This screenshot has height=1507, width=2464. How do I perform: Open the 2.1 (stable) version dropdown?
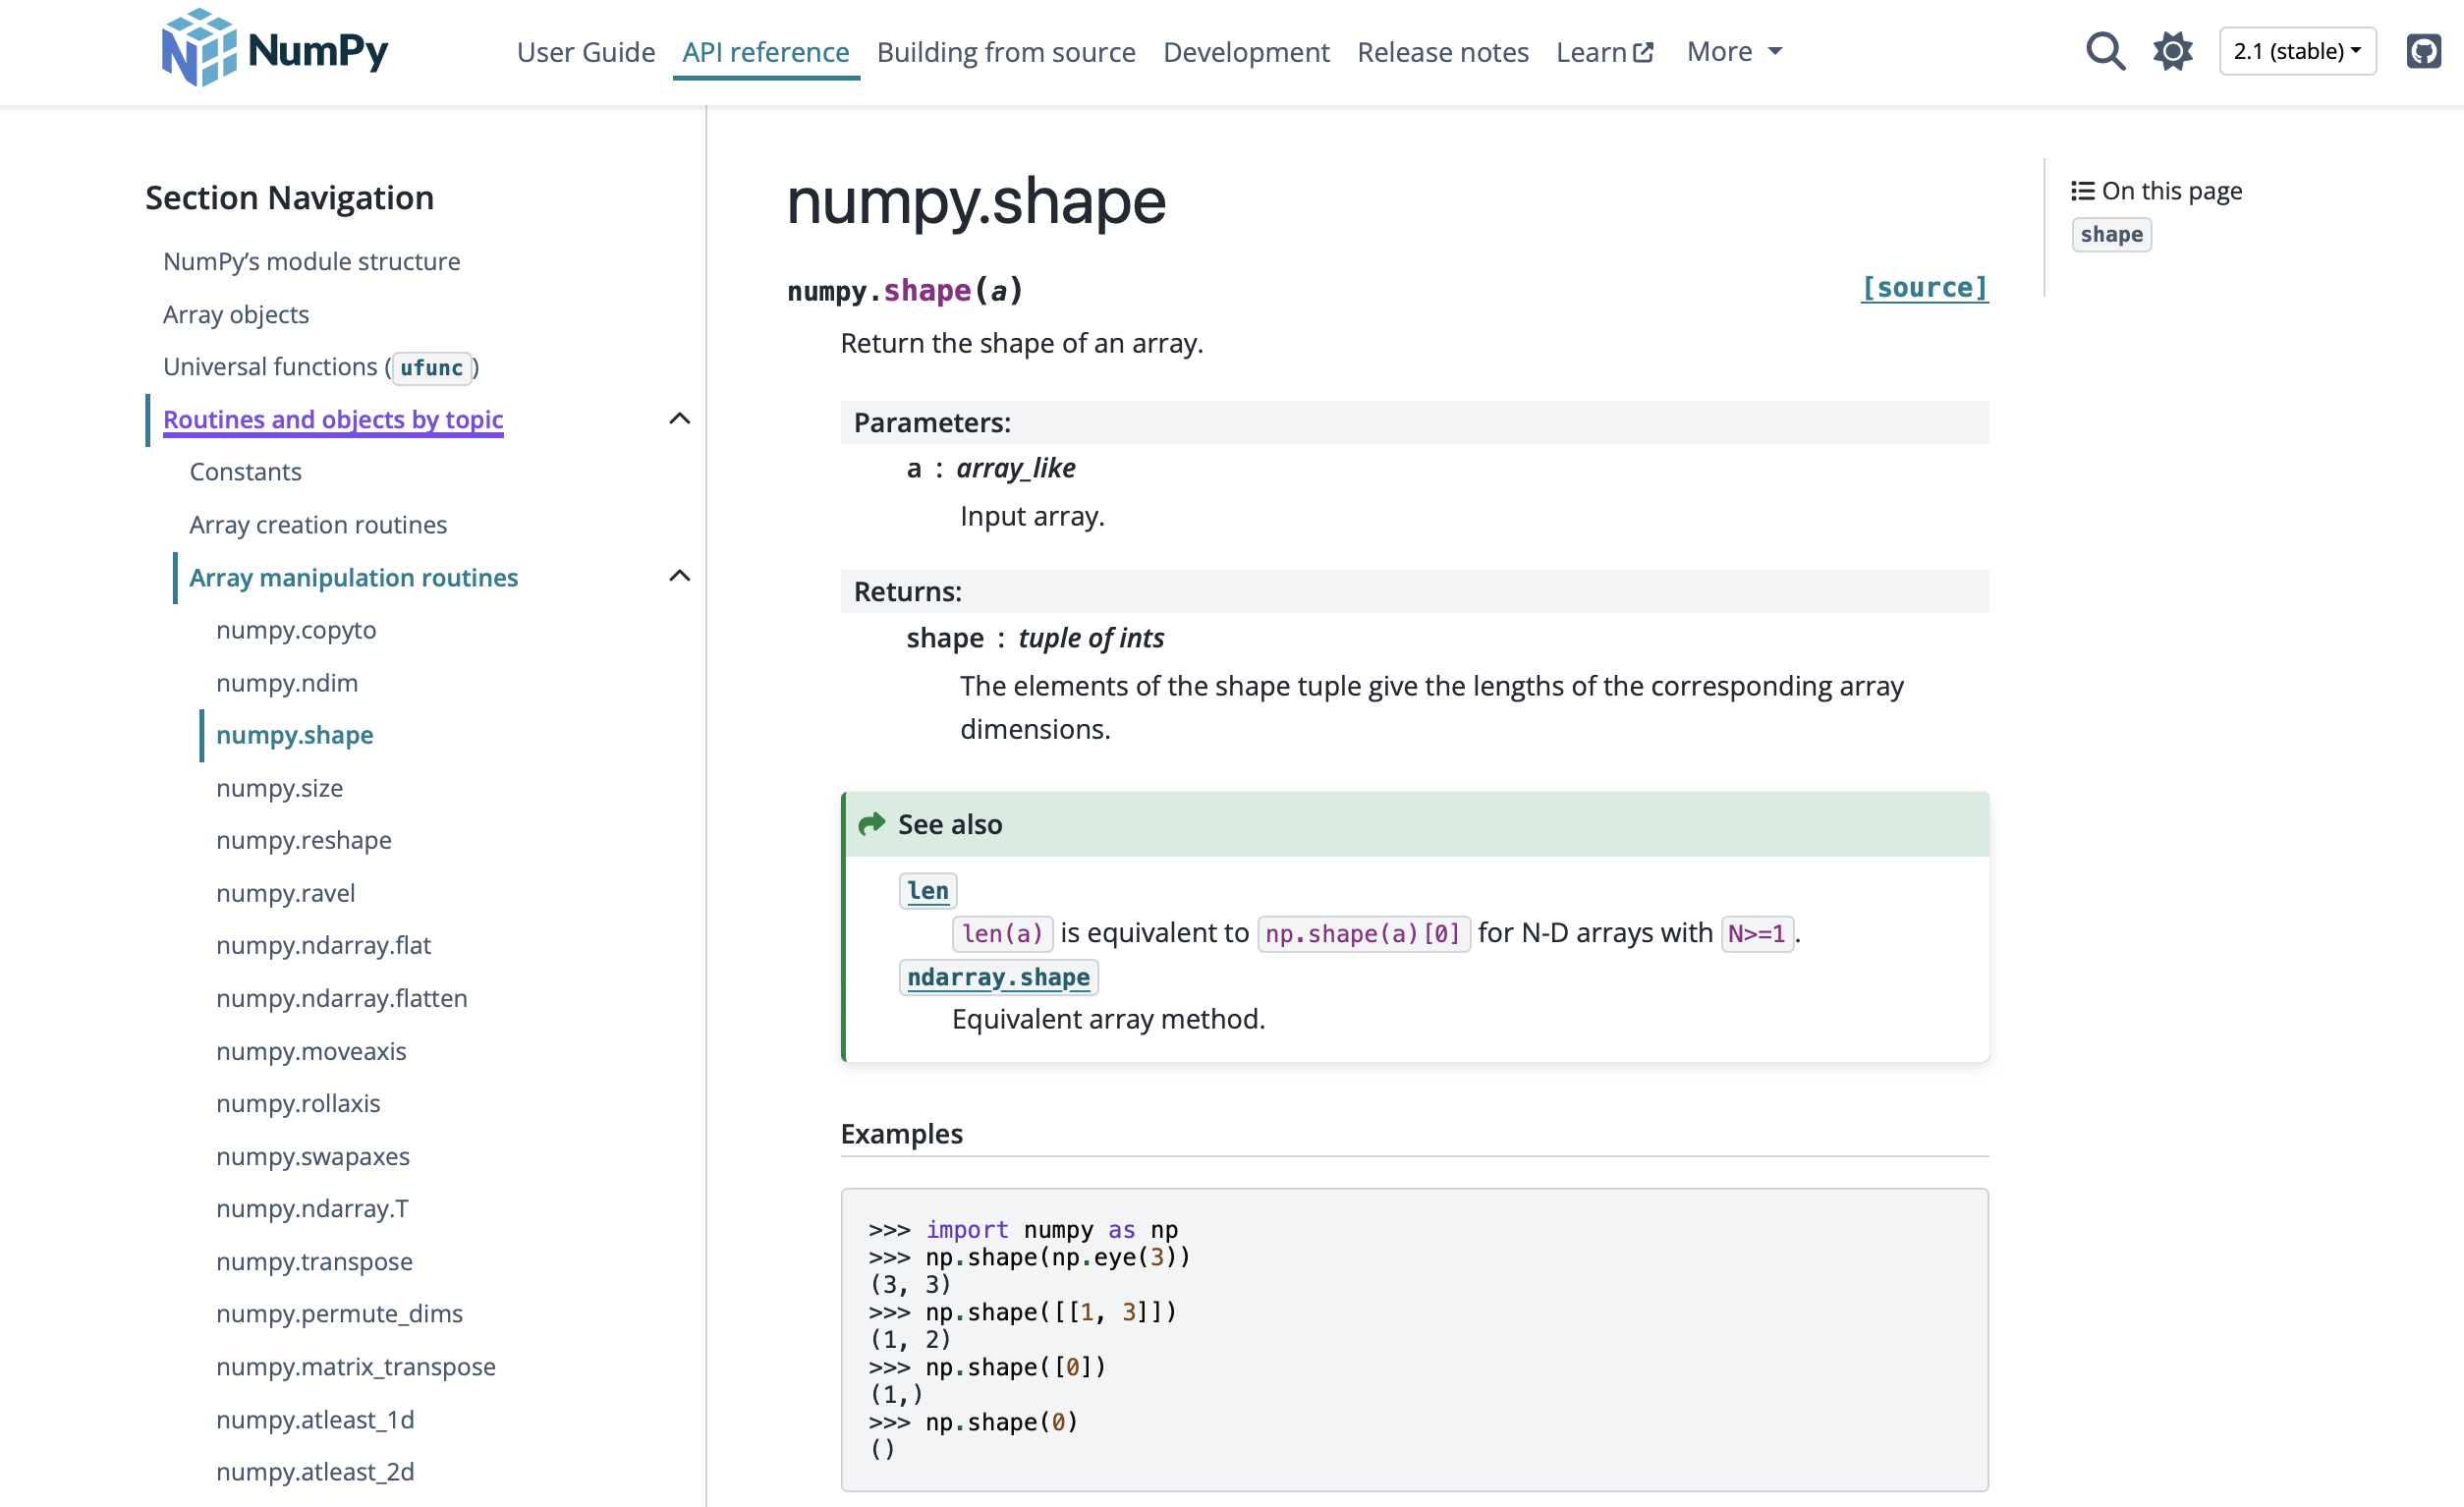pyautogui.click(x=2297, y=51)
